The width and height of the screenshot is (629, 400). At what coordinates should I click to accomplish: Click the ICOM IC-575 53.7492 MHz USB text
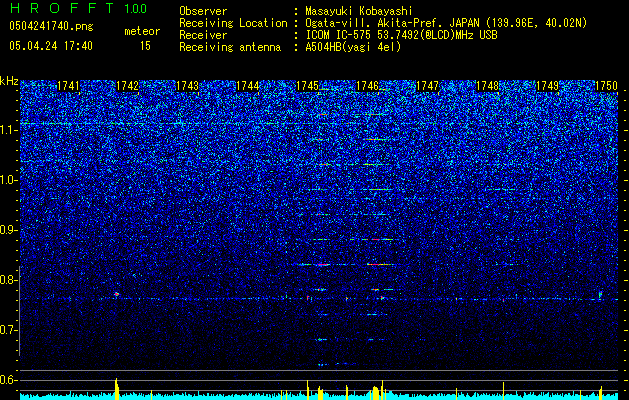(x=401, y=35)
